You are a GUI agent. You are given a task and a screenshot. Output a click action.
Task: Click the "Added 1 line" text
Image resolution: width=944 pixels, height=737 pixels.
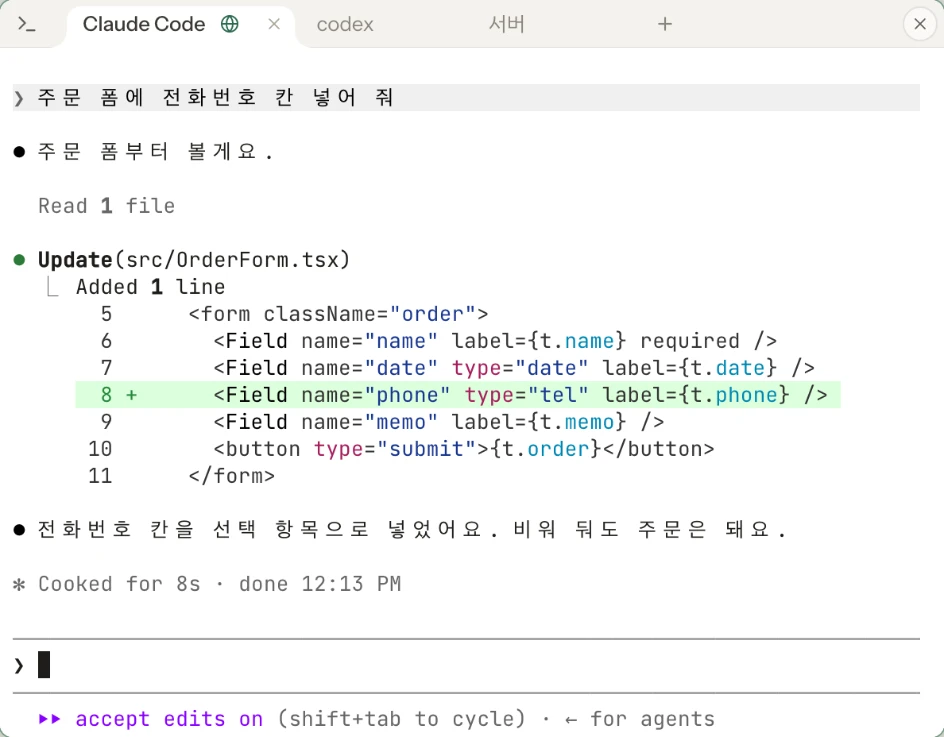(151, 287)
